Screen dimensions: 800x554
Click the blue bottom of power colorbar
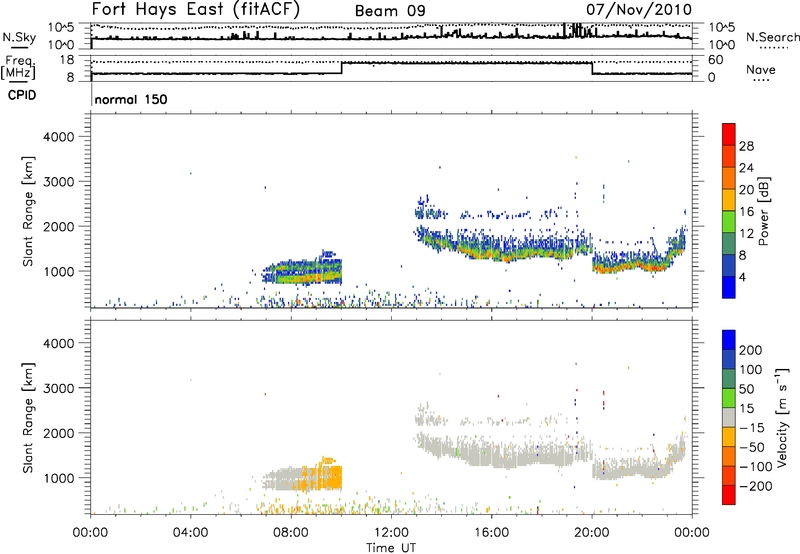[729, 287]
